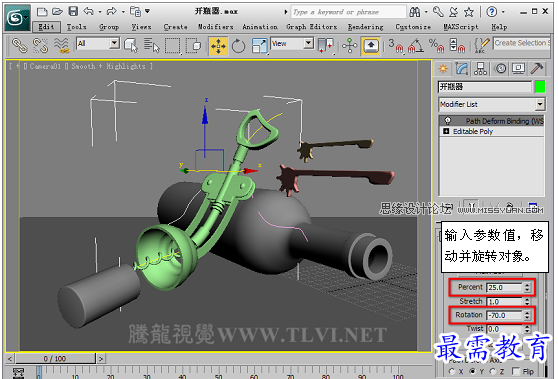Click the time slider 0 / 100
Image resolution: width=558 pixels, height=379 pixels.
55,359
